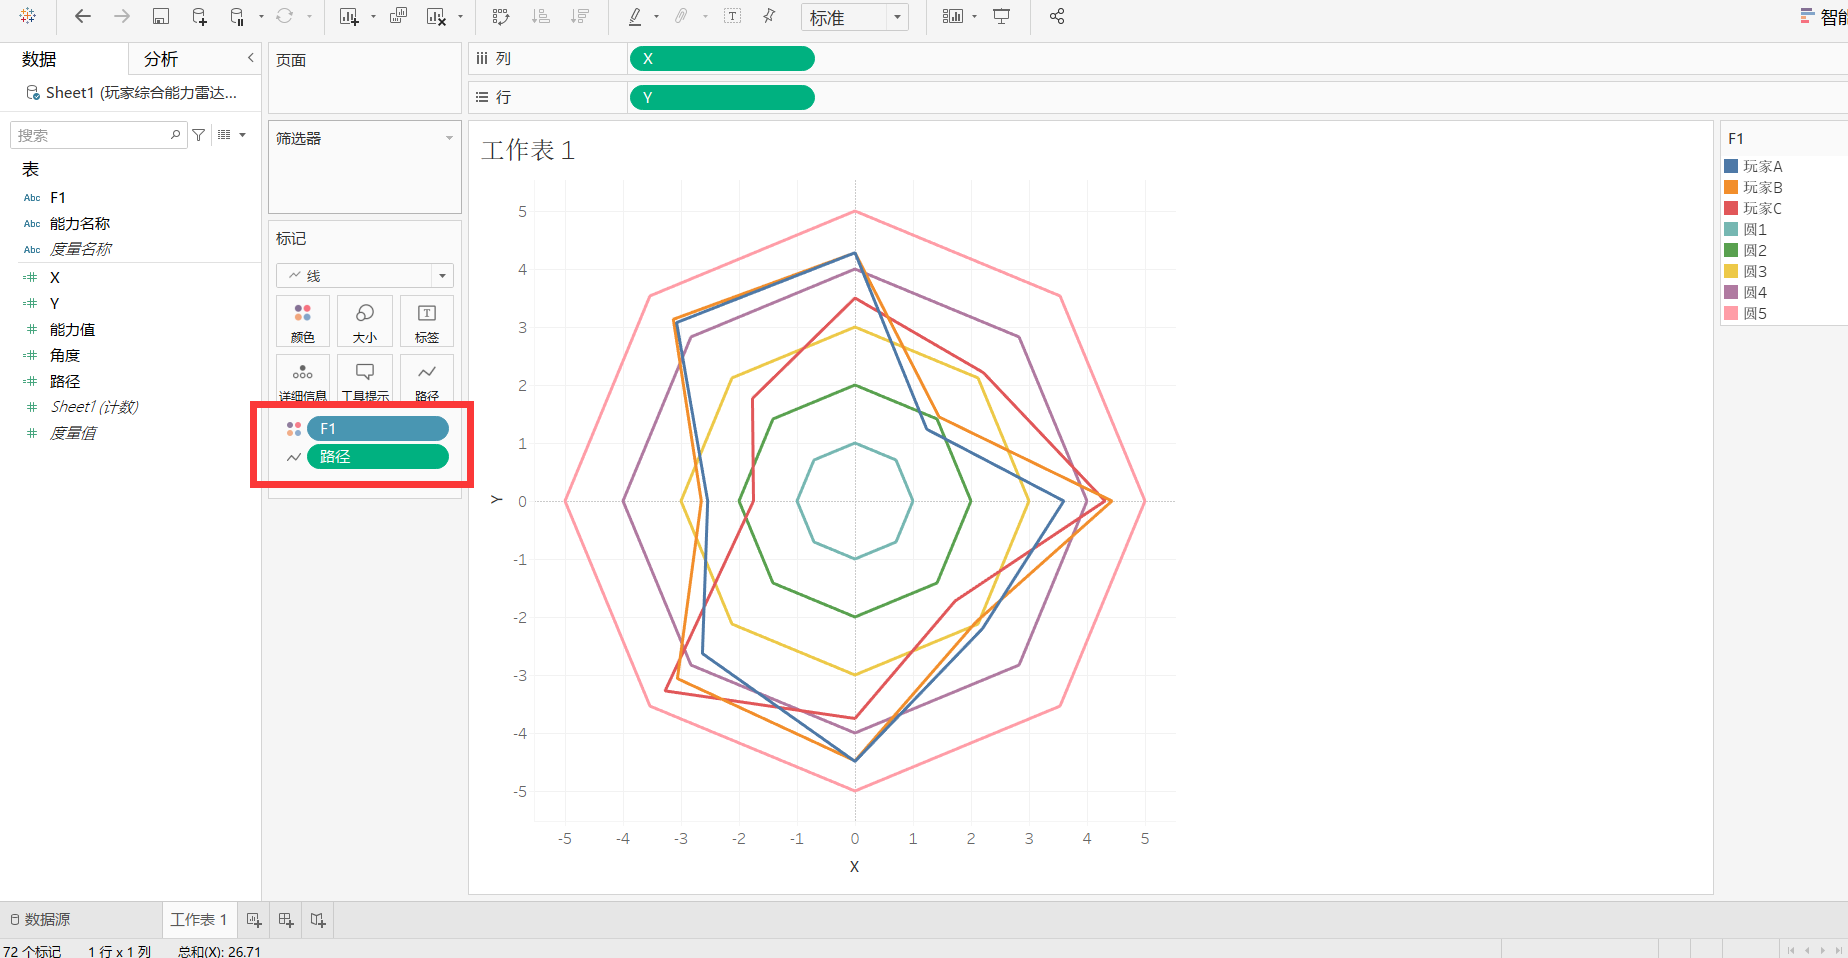The image size is (1848, 958).
Task: Expand the highlight dropdown arrow
Action: click(x=656, y=17)
